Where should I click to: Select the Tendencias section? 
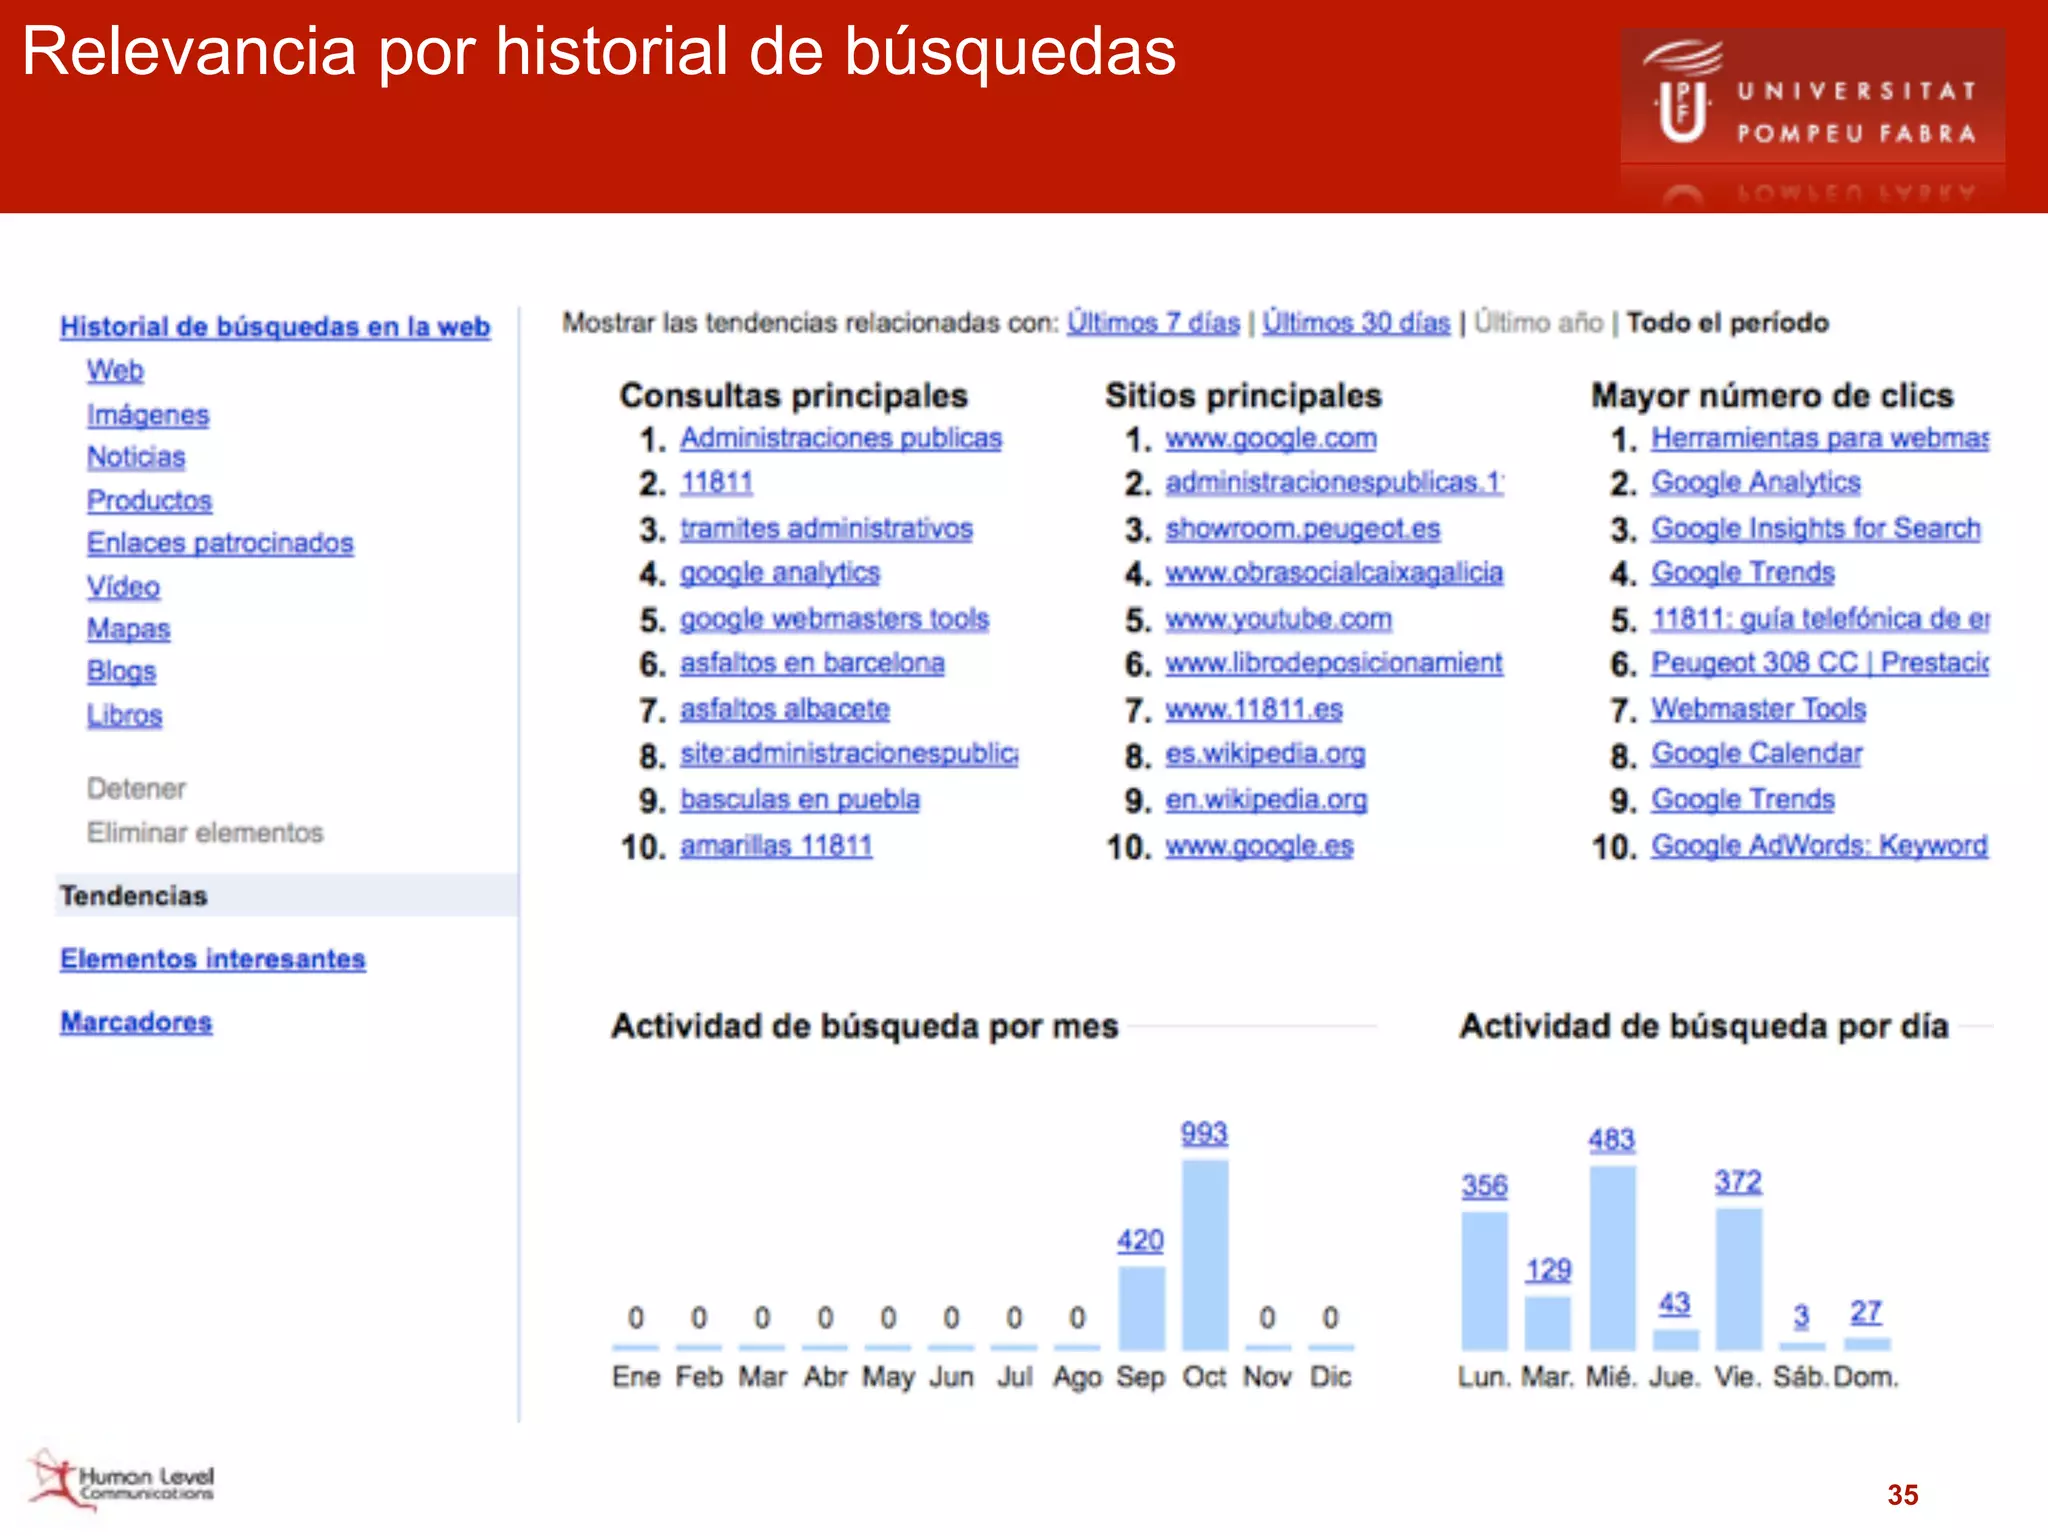286,895
